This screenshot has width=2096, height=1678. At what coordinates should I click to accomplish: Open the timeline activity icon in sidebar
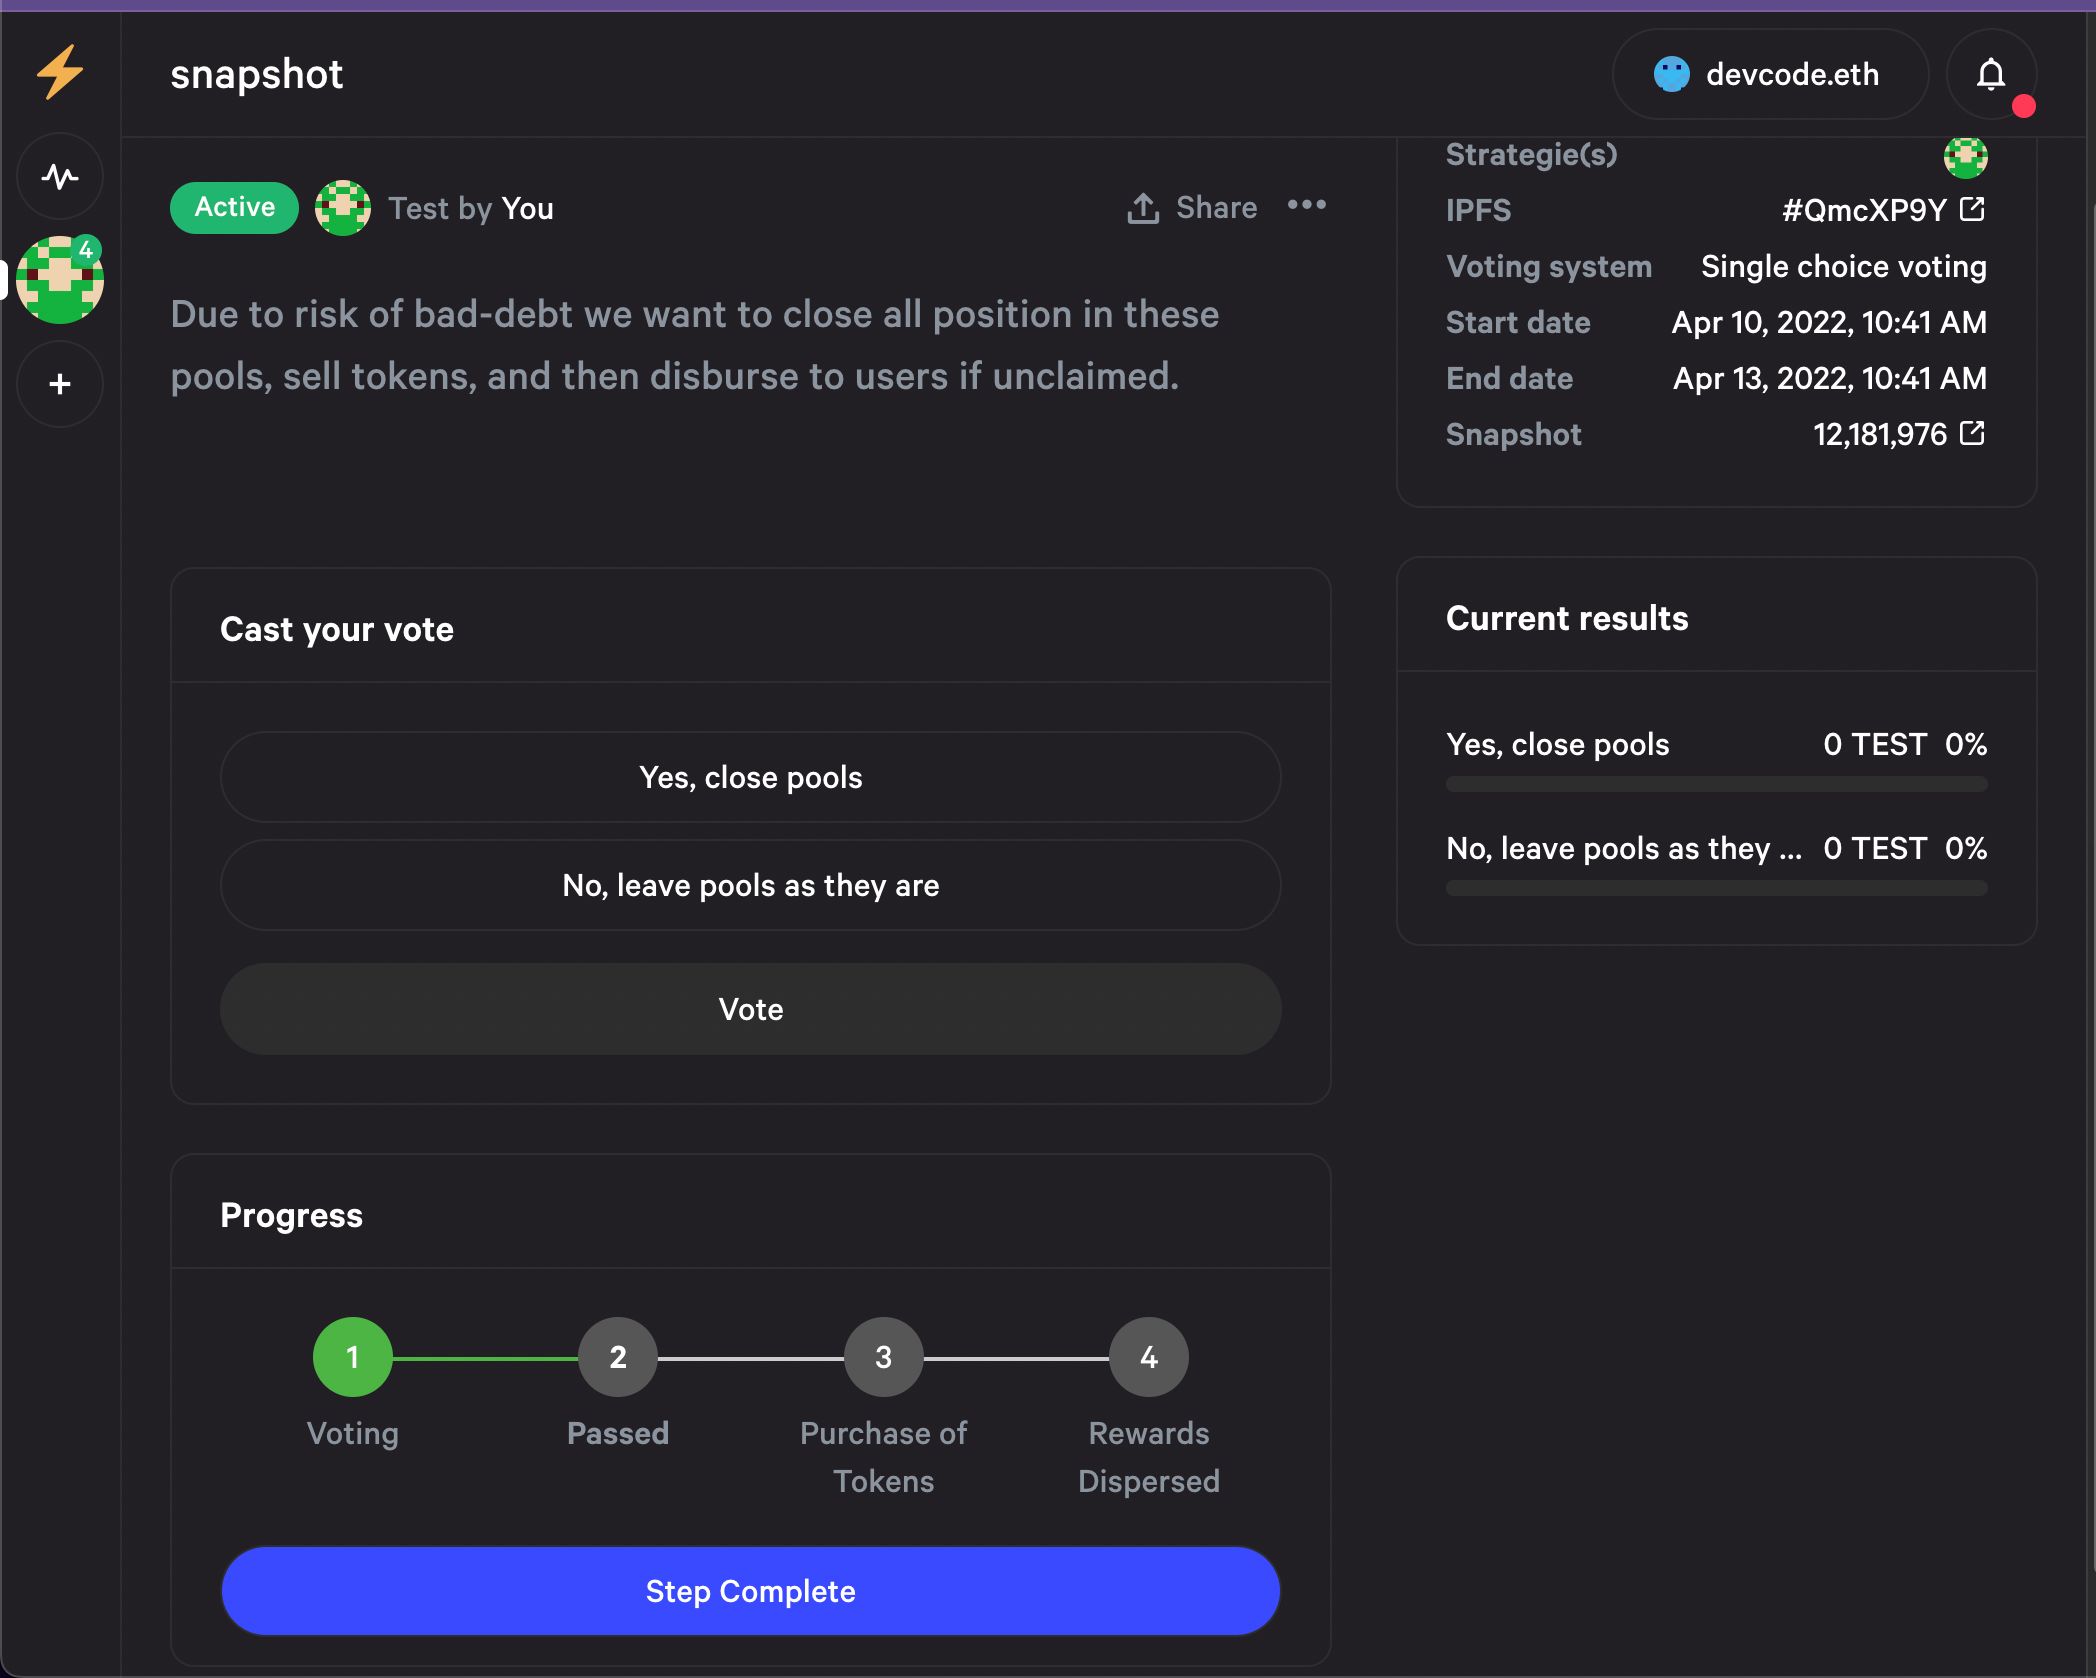click(60, 177)
